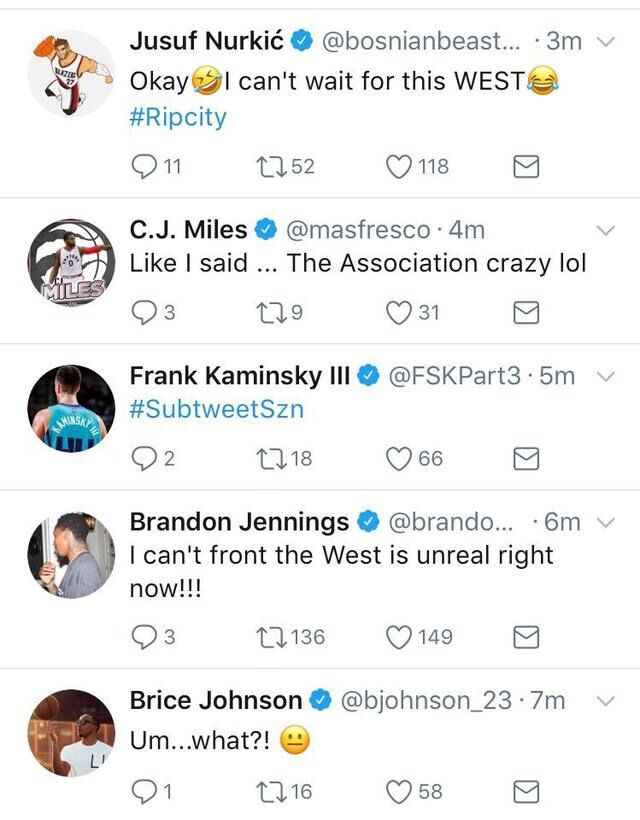This screenshot has width=640, height=820.
Task: Open the dropdown arrow on Brice Johnson's tweet
Action: [x=604, y=701]
